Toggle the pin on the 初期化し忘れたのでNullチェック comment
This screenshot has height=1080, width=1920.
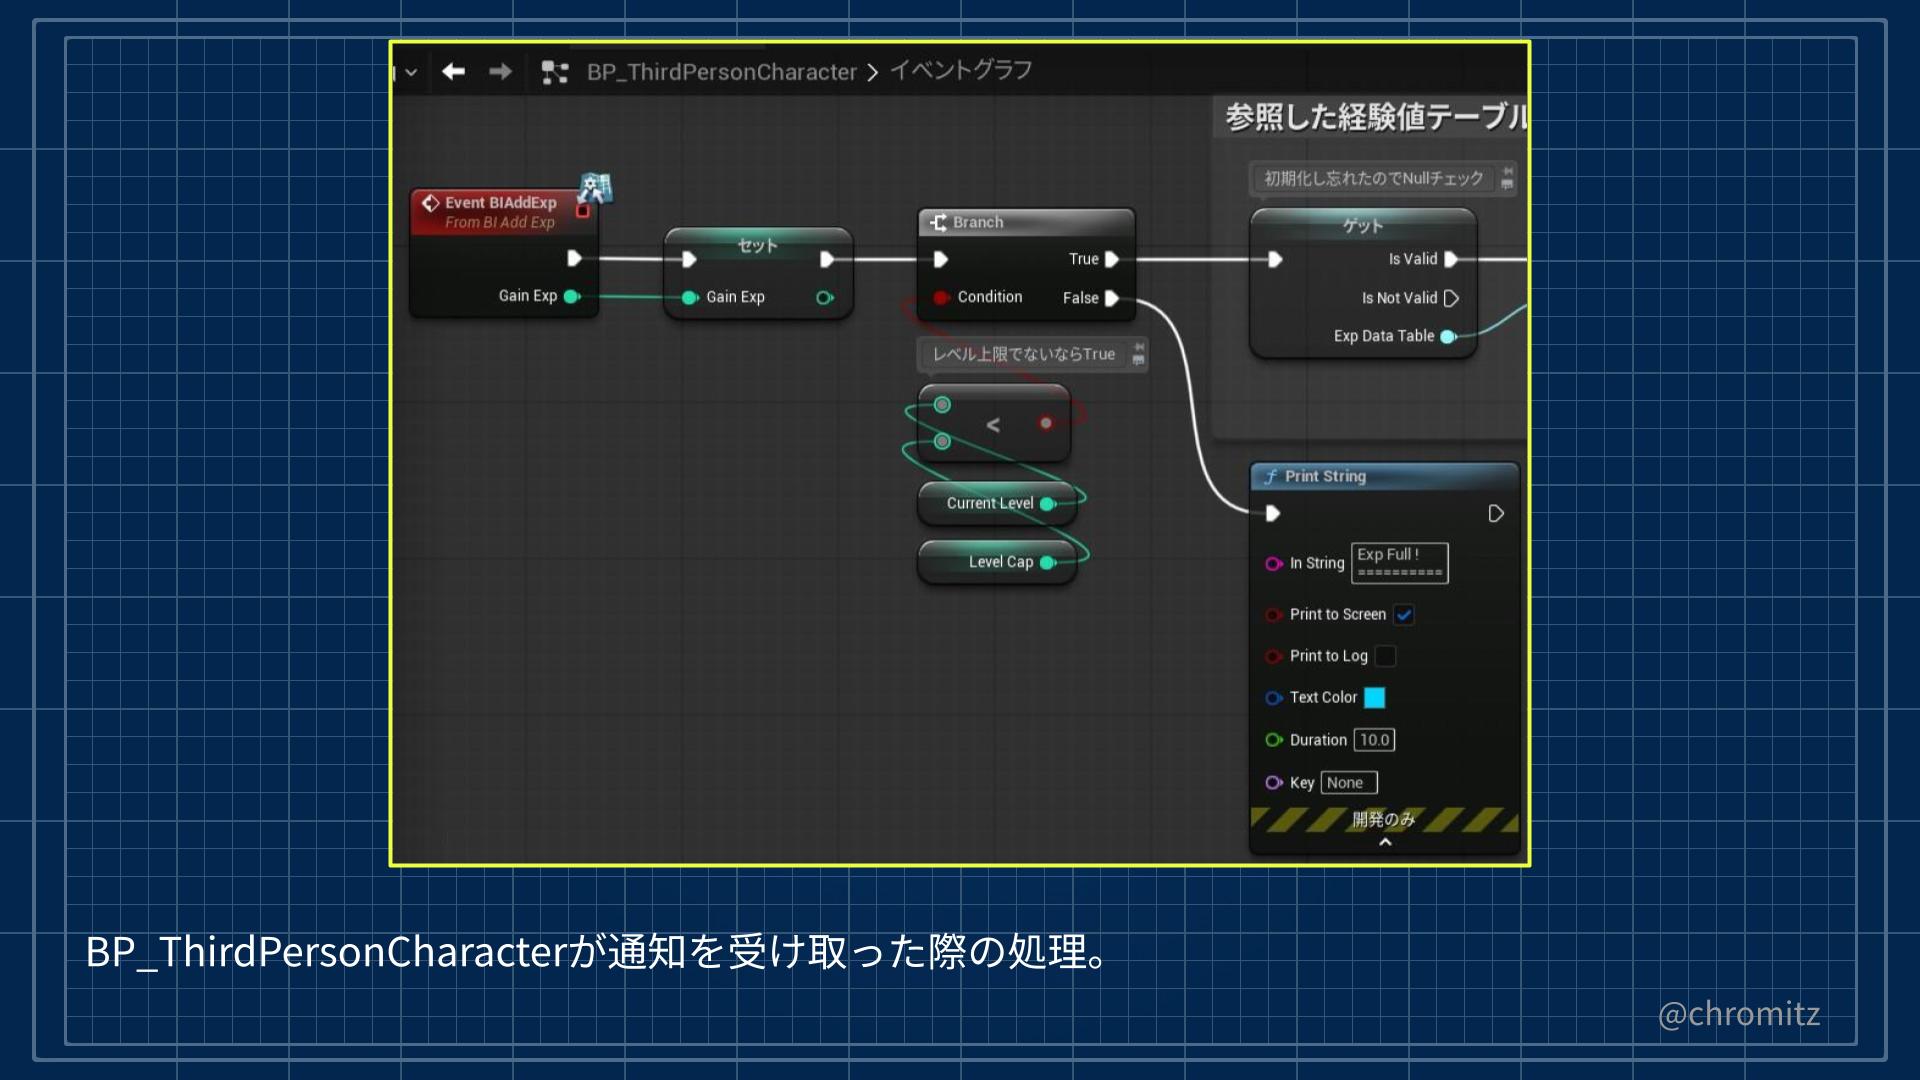tap(1507, 171)
